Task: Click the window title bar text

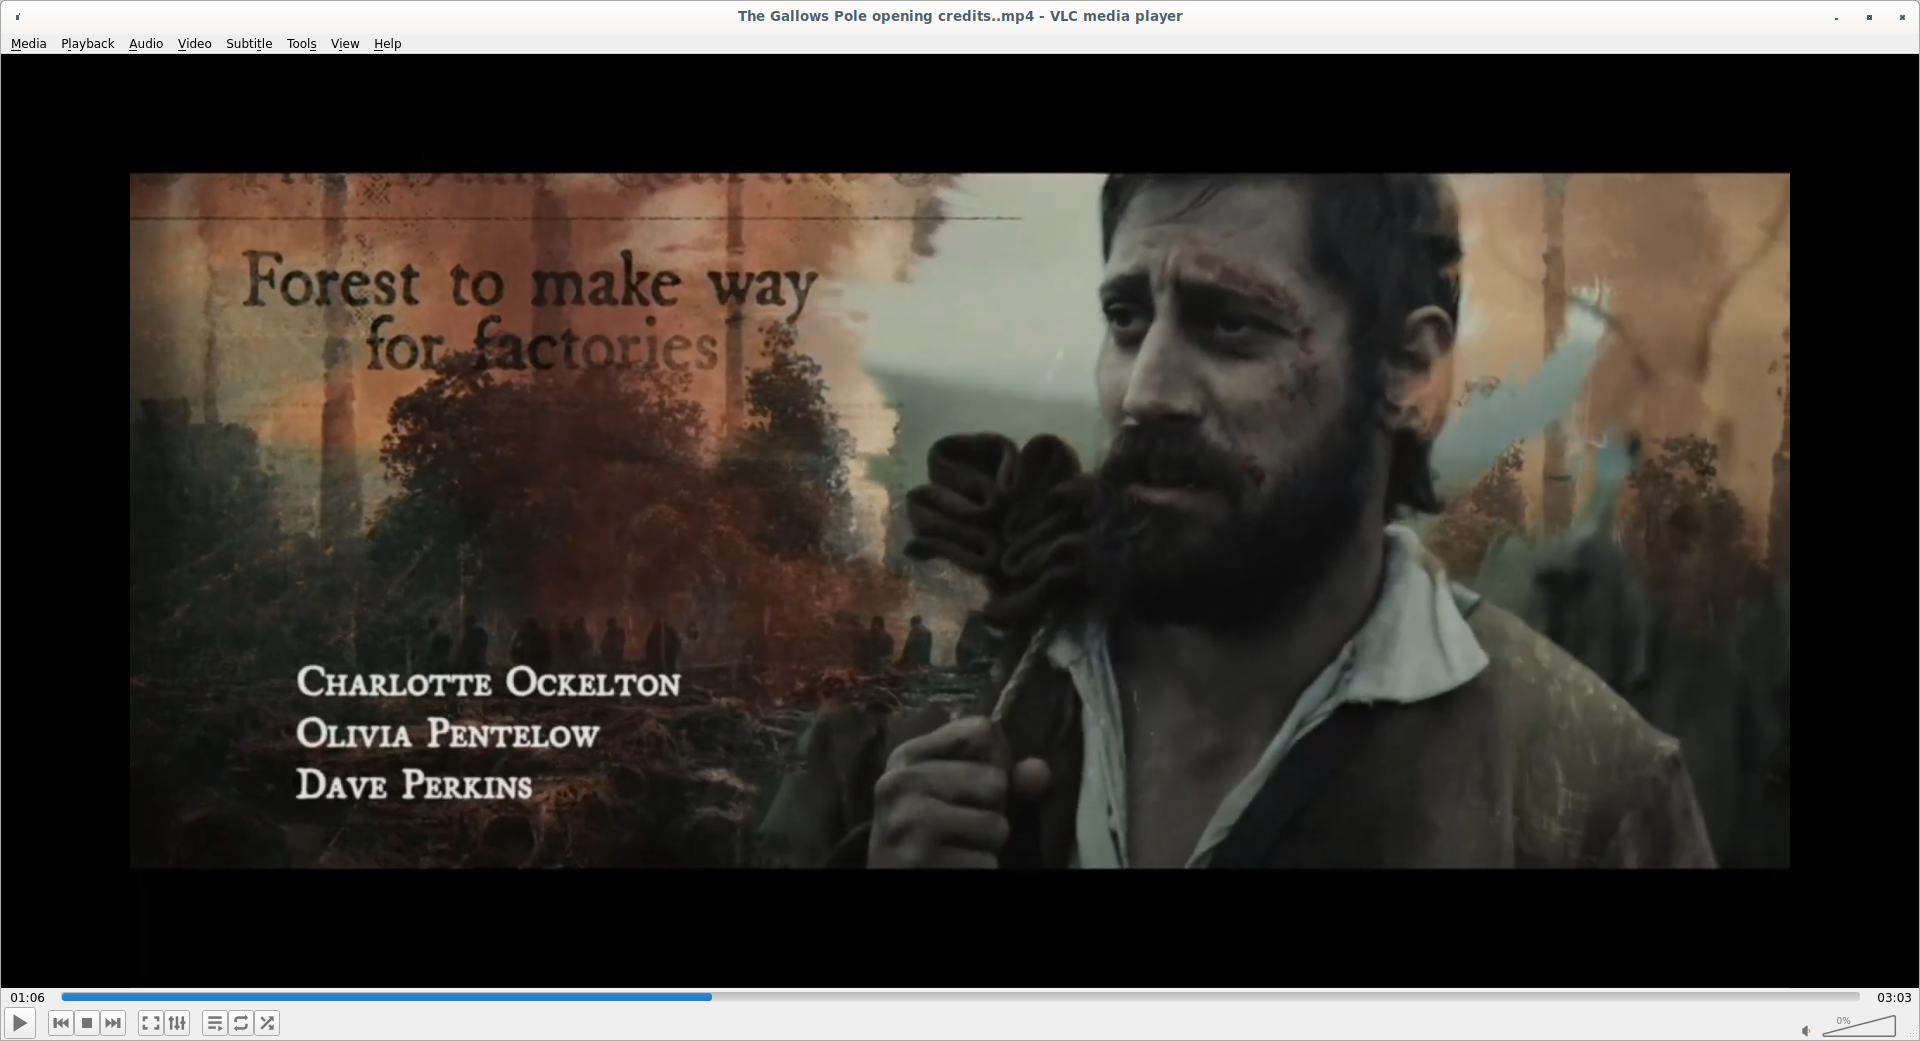Action: [960, 16]
